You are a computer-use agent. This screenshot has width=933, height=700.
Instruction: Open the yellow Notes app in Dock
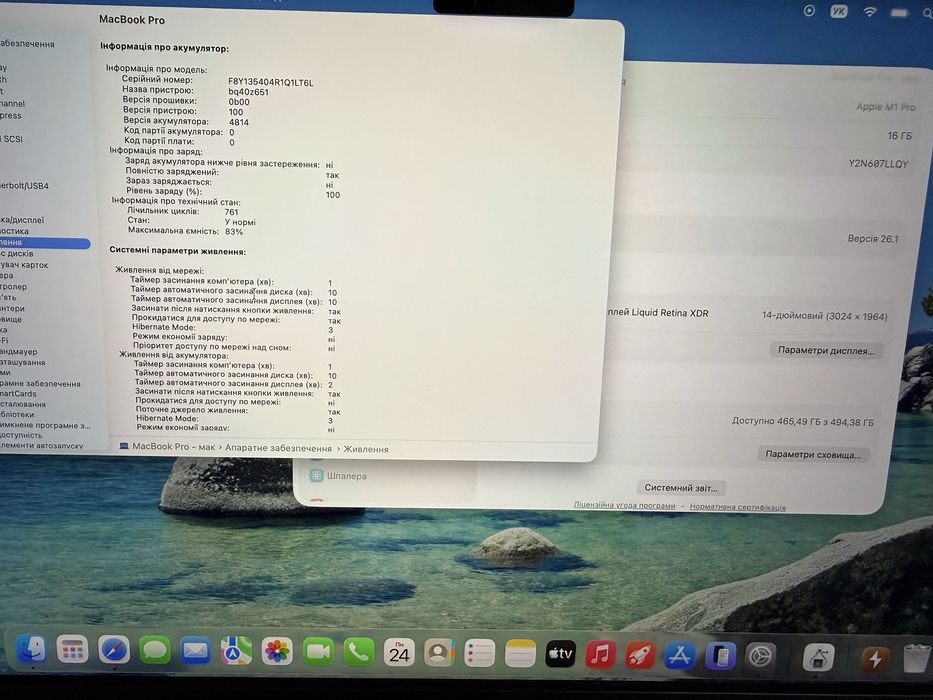(x=520, y=654)
